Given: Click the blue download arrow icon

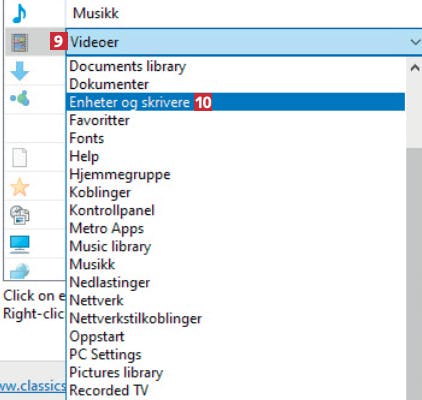Looking at the screenshot, I should (x=20, y=71).
